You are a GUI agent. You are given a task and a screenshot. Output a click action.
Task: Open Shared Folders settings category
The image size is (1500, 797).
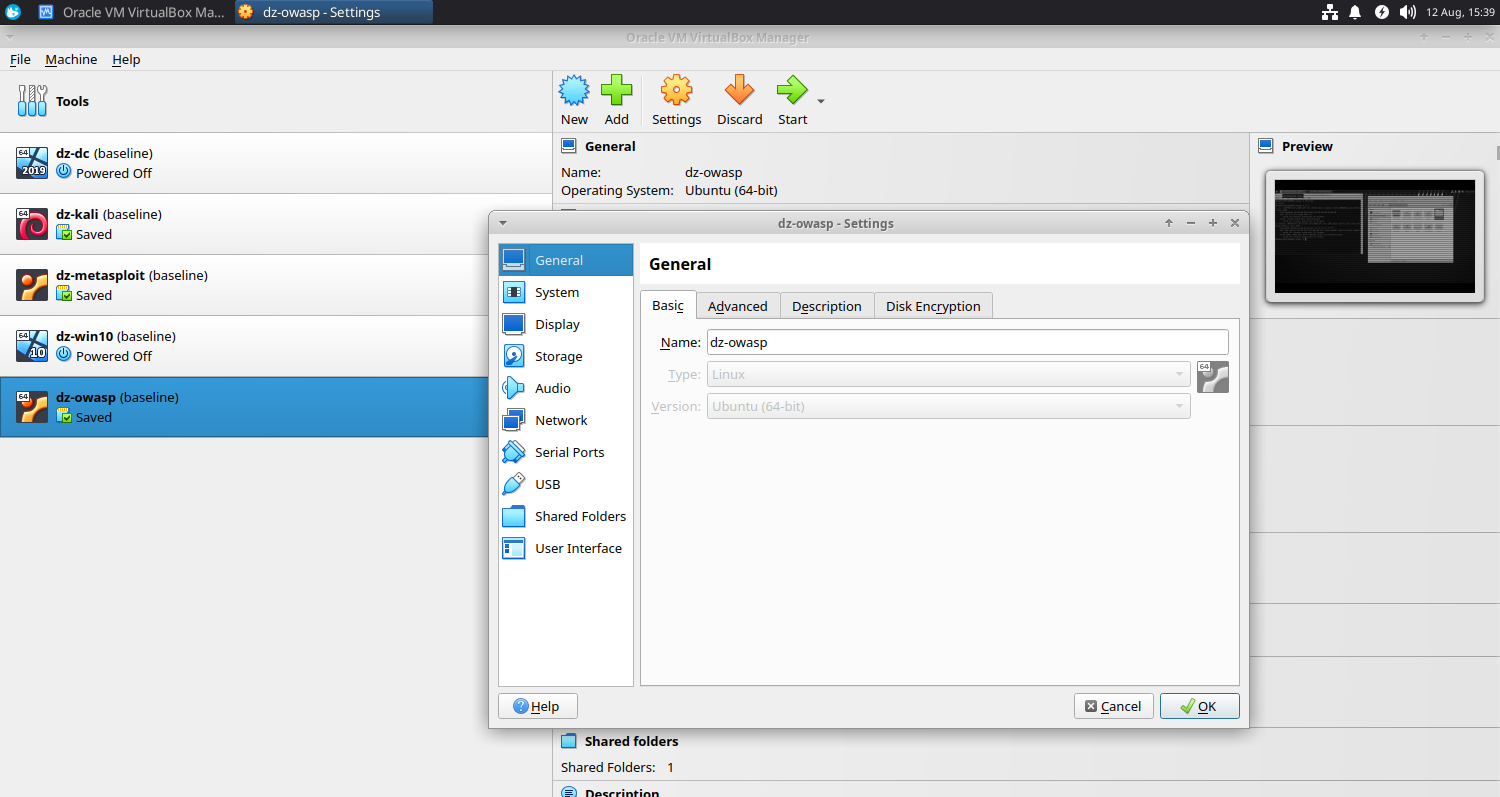click(x=566, y=516)
